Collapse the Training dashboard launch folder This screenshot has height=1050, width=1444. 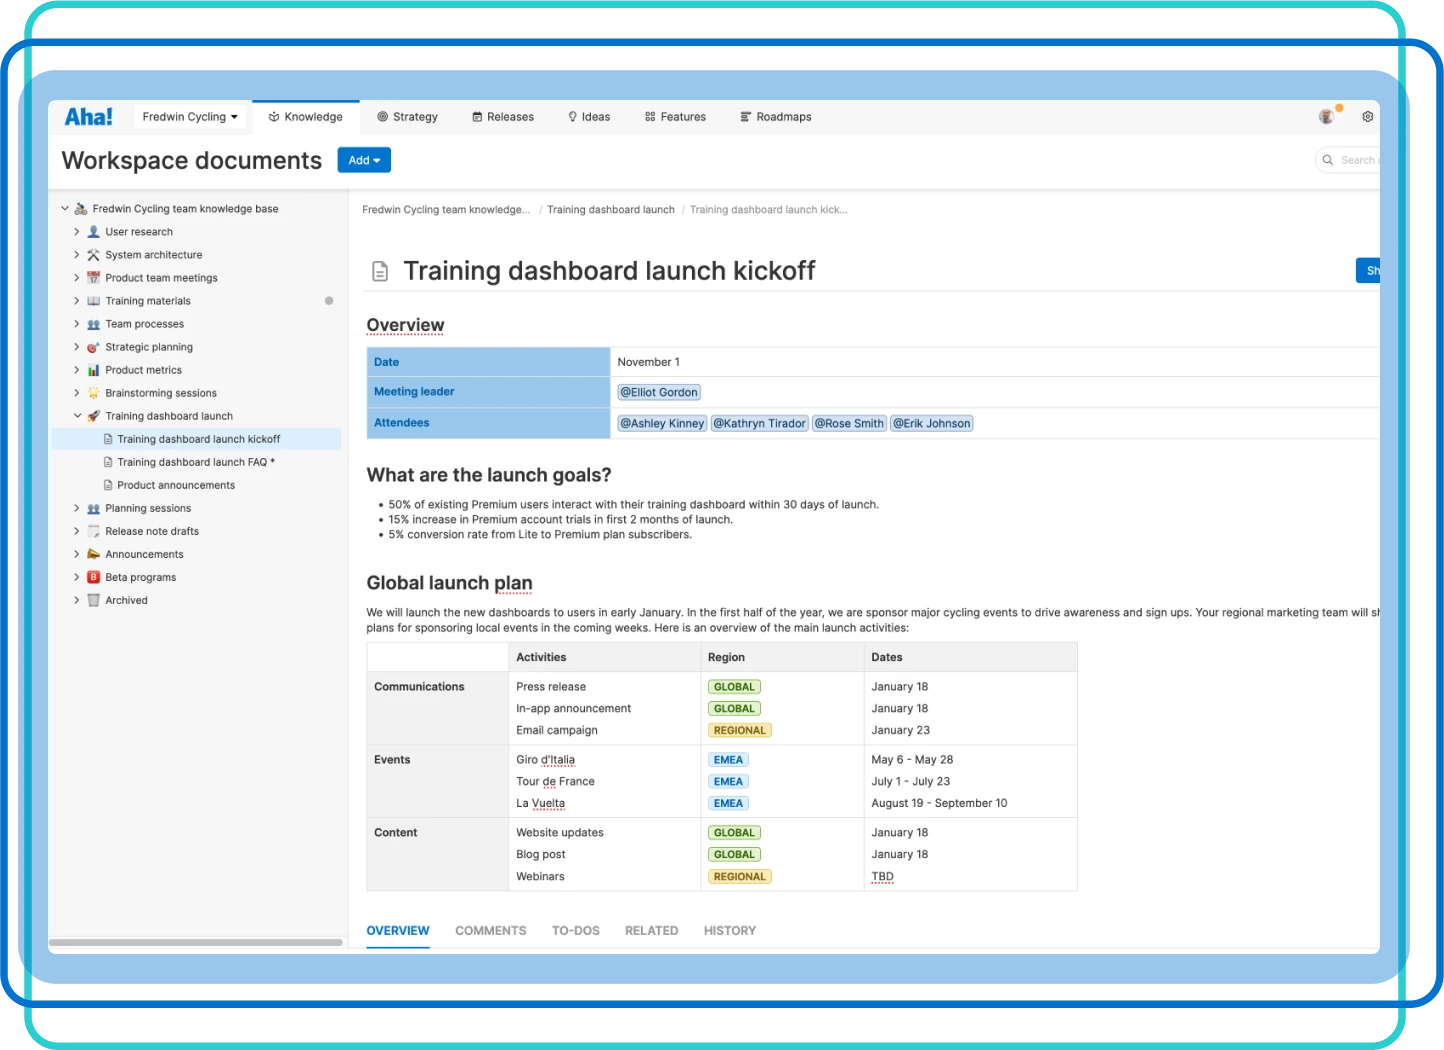click(x=77, y=416)
